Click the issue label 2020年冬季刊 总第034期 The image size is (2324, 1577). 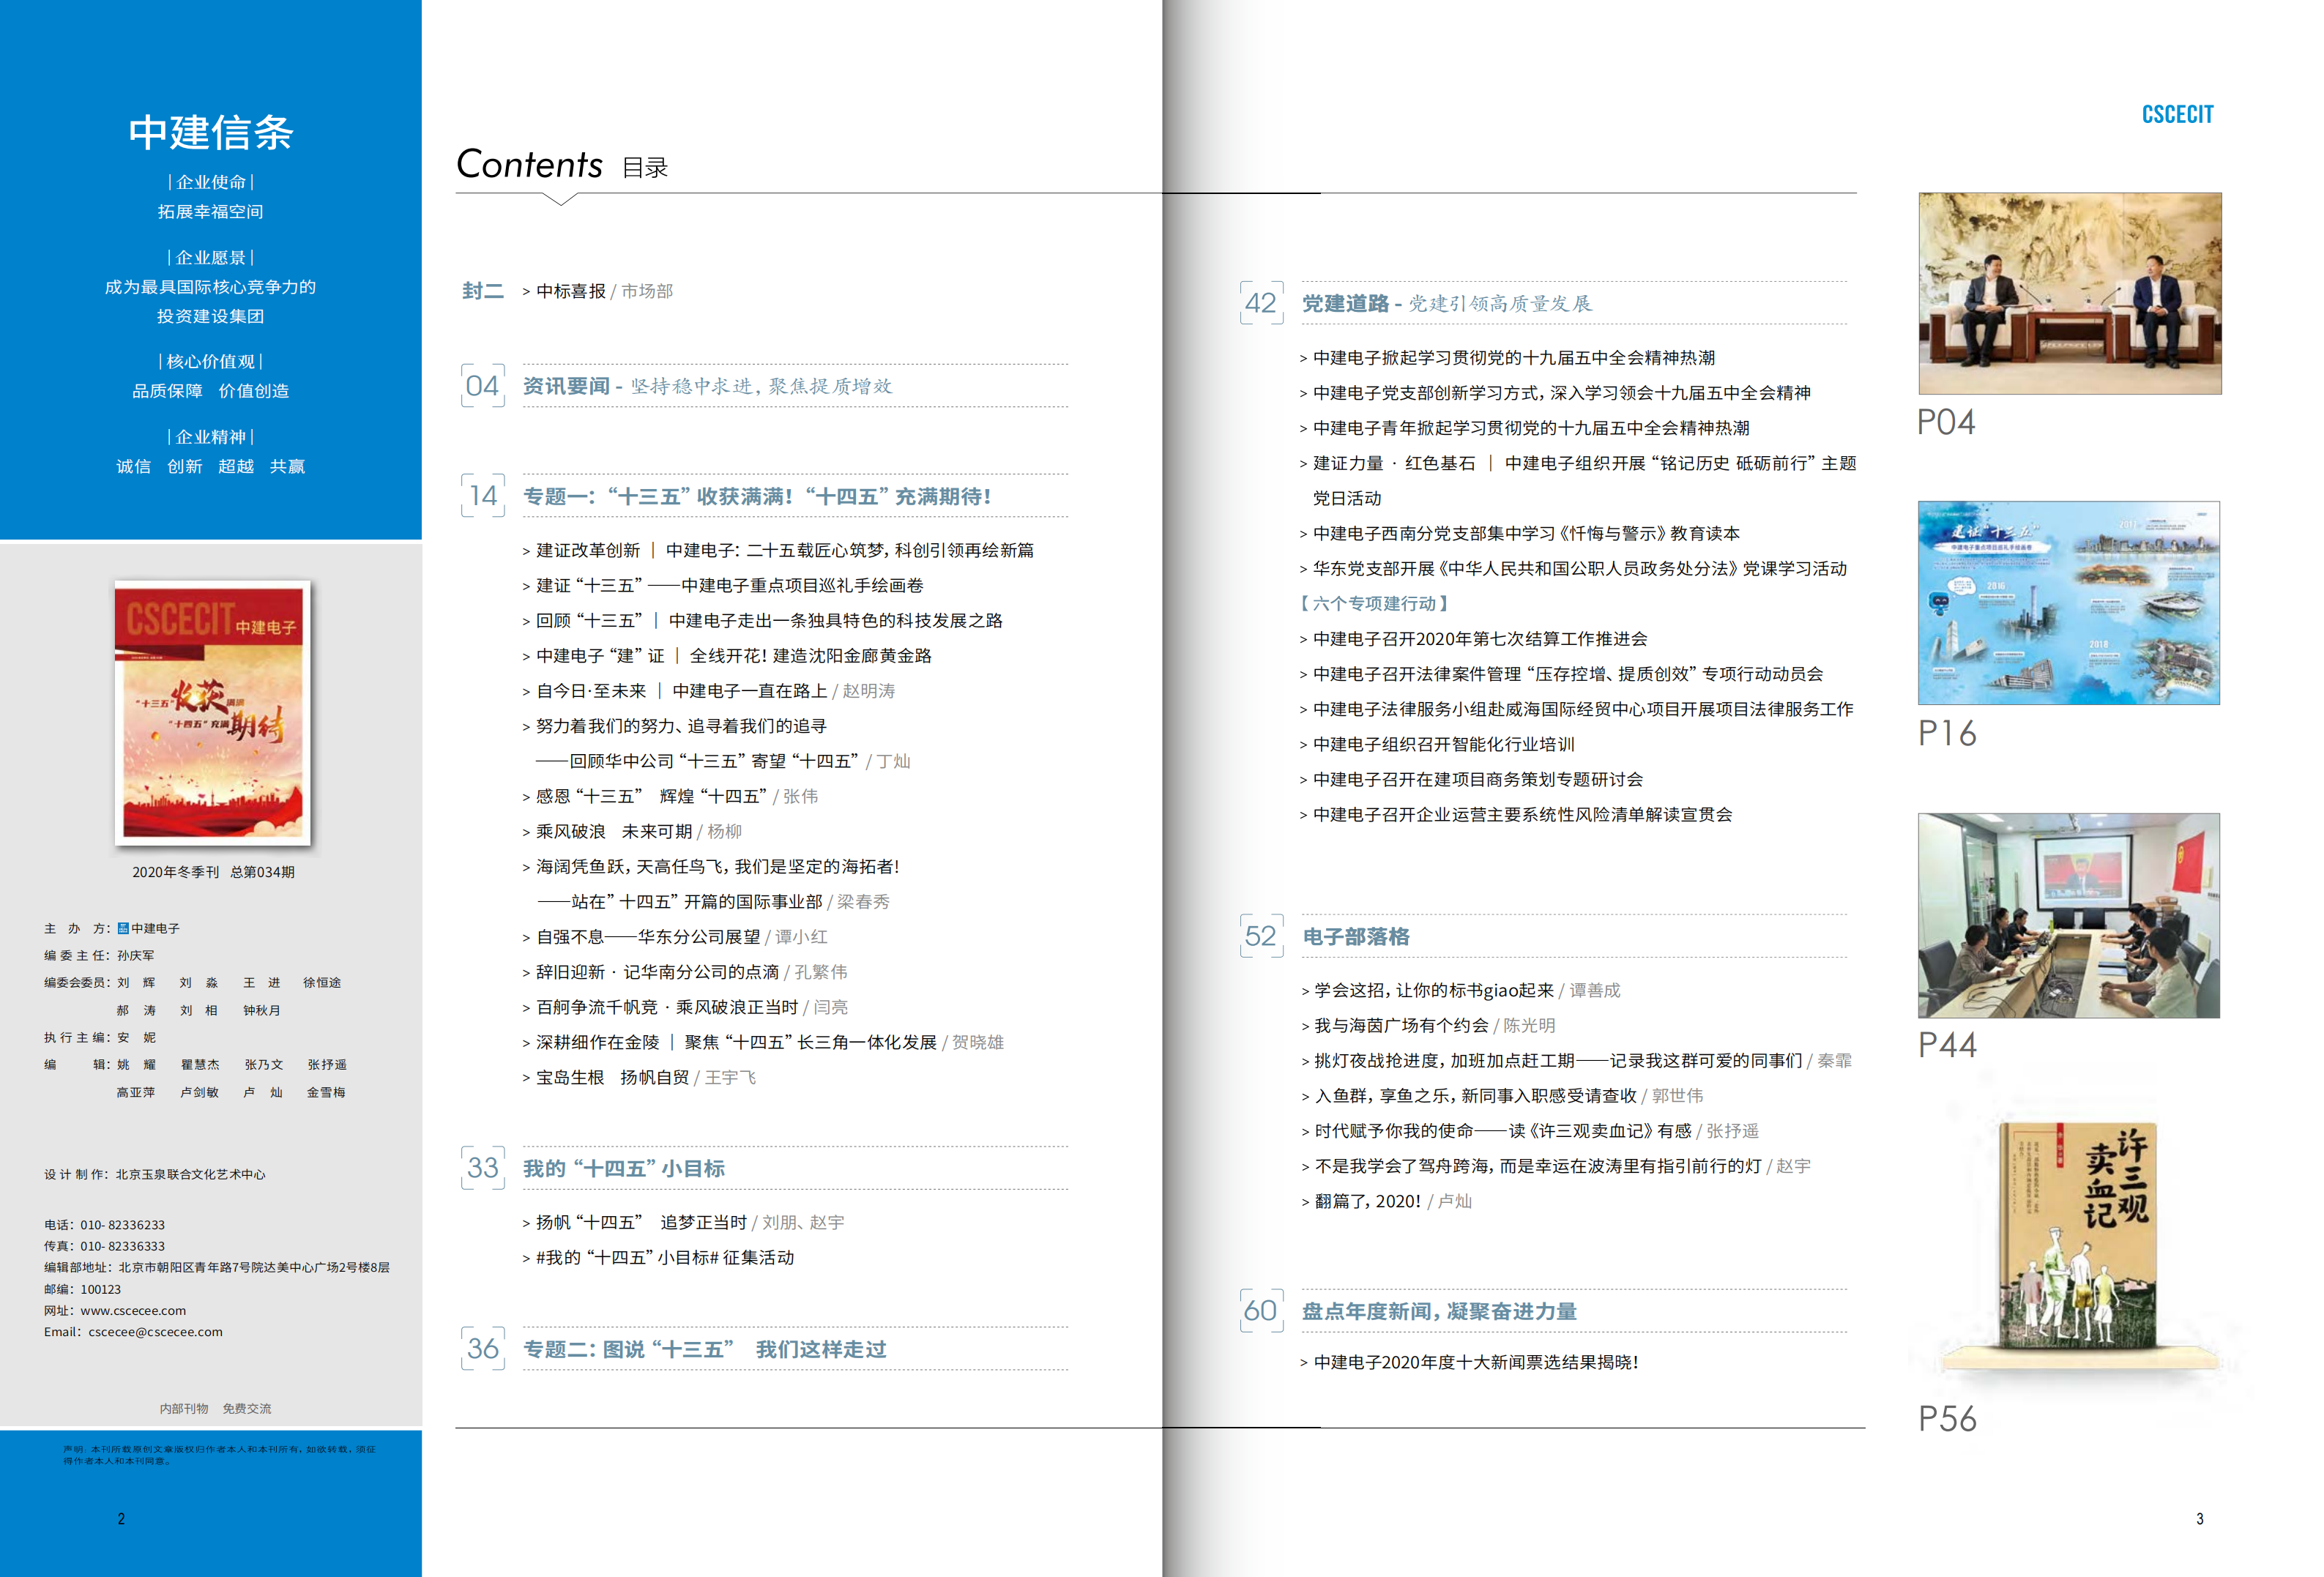[213, 872]
